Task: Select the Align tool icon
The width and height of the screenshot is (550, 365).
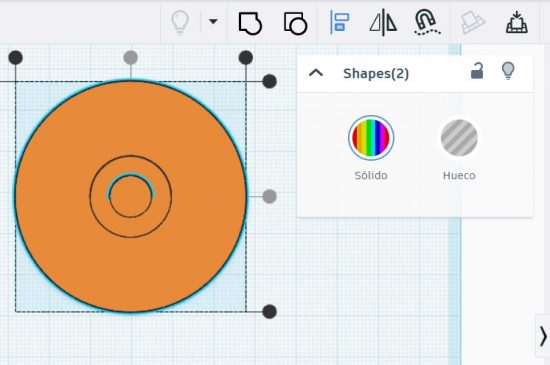Action: 339,22
